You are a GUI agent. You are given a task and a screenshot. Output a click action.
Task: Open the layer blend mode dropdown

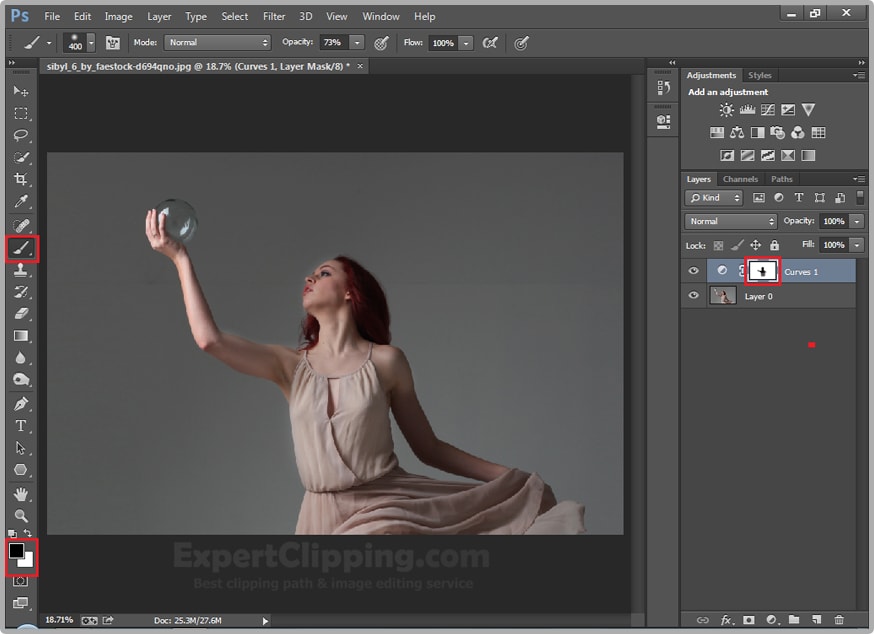click(x=731, y=221)
